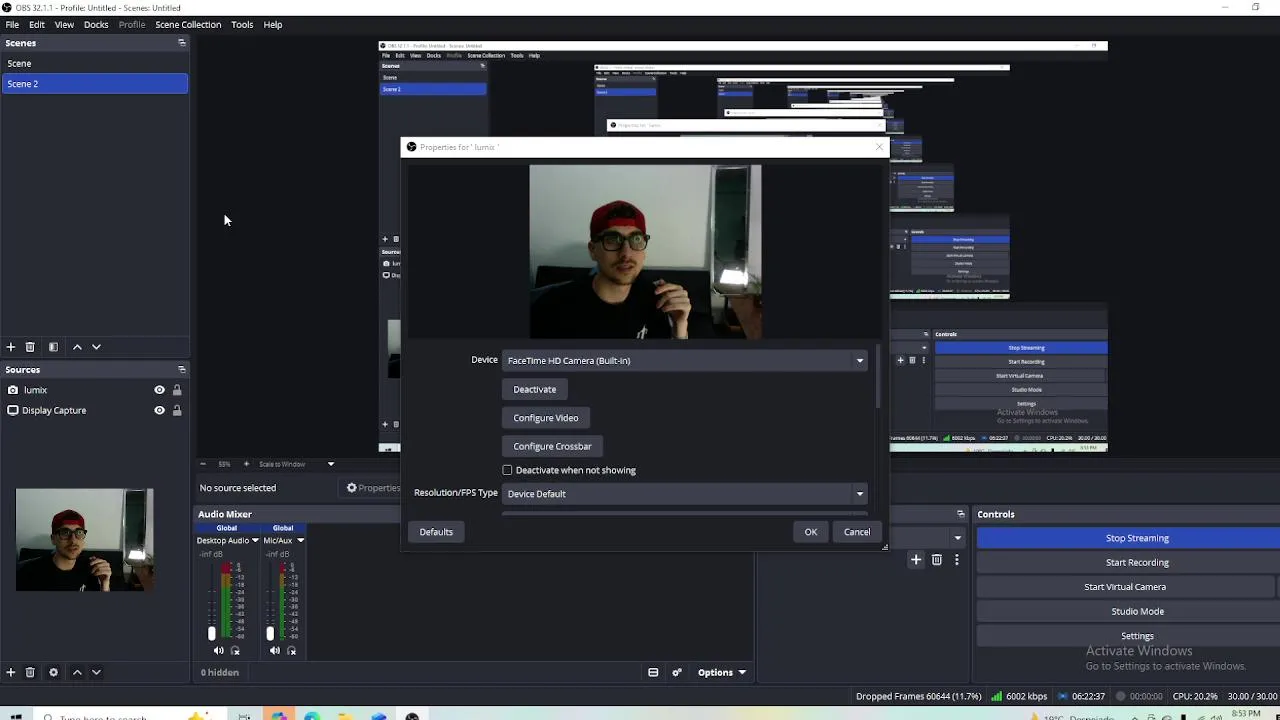Open the Audio Mixer Options dropdown
Screen dimensions: 1280x720
click(721, 673)
